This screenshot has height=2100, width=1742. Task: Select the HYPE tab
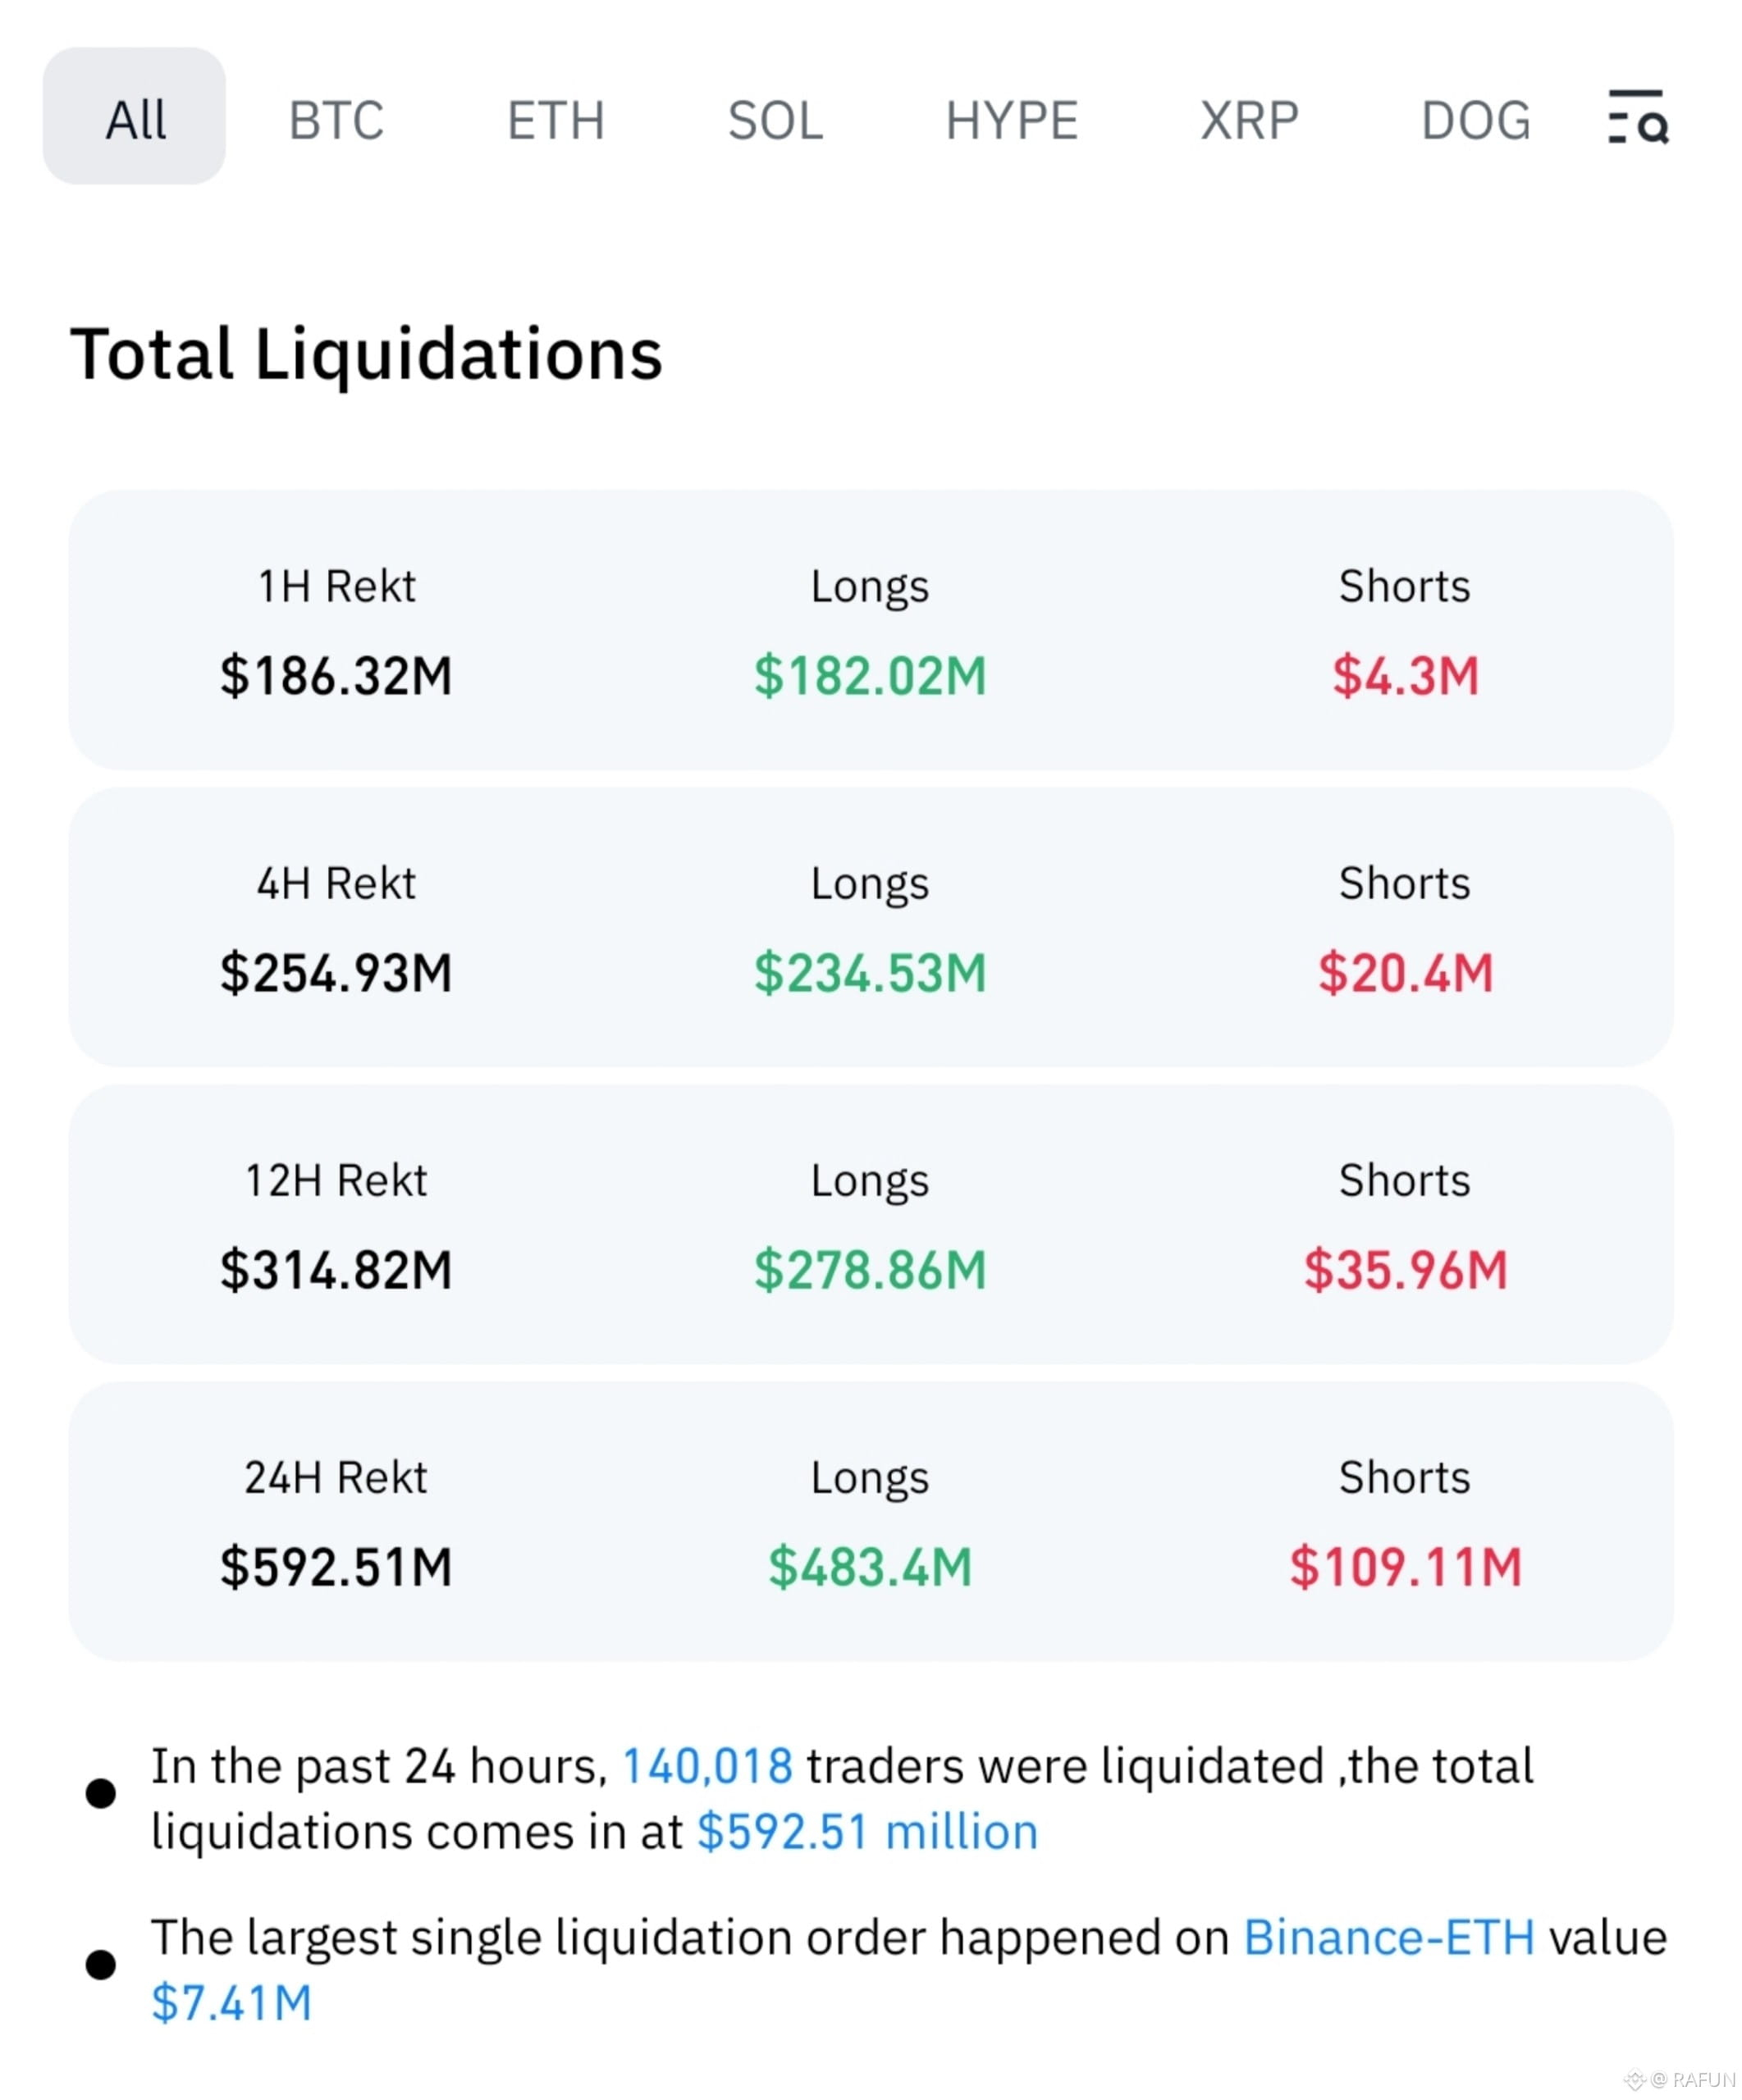(1012, 121)
